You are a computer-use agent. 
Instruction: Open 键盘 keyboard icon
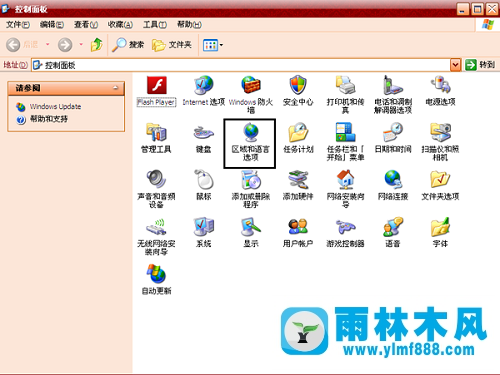coord(204,138)
